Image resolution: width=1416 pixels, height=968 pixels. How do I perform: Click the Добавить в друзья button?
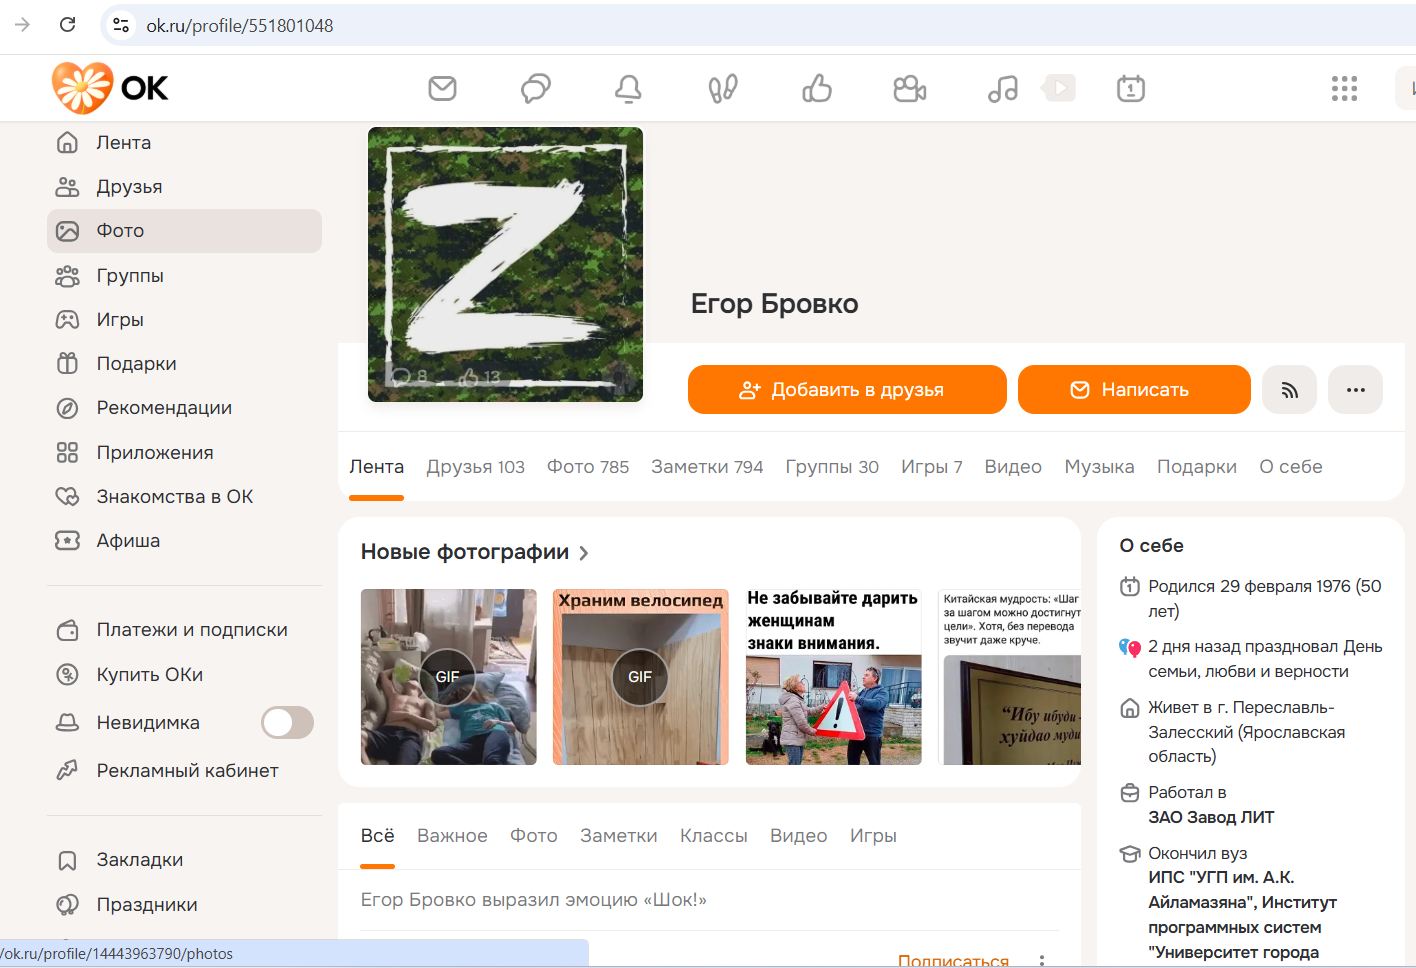click(847, 390)
